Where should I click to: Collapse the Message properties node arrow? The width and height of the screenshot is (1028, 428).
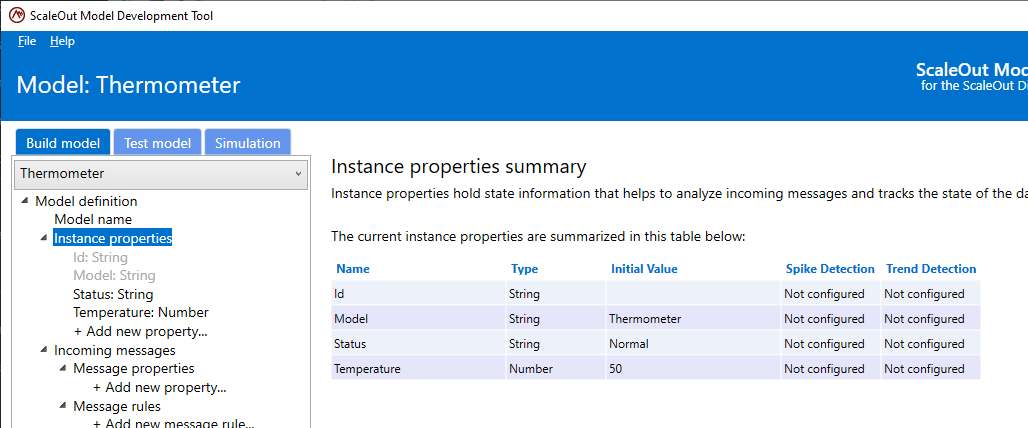pyautogui.click(x=64, y=369)
